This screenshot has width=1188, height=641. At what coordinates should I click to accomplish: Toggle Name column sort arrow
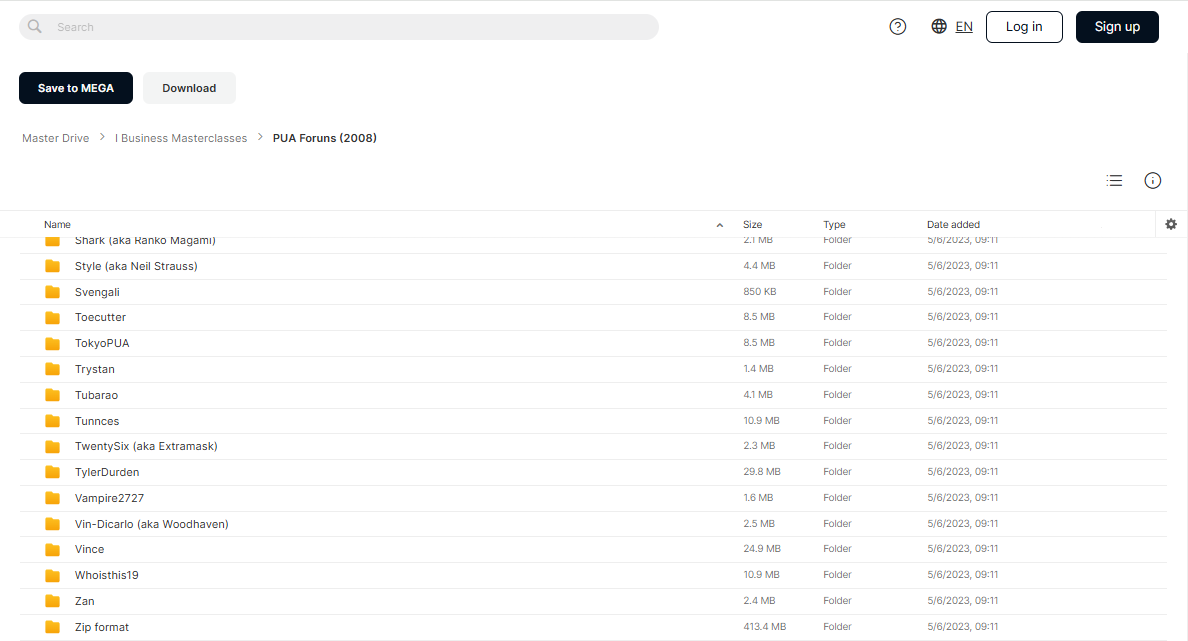coord(720,225)
